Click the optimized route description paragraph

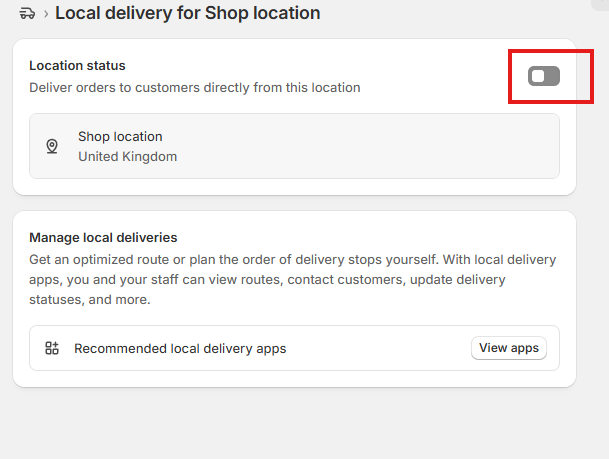click(x=293, y=280)
